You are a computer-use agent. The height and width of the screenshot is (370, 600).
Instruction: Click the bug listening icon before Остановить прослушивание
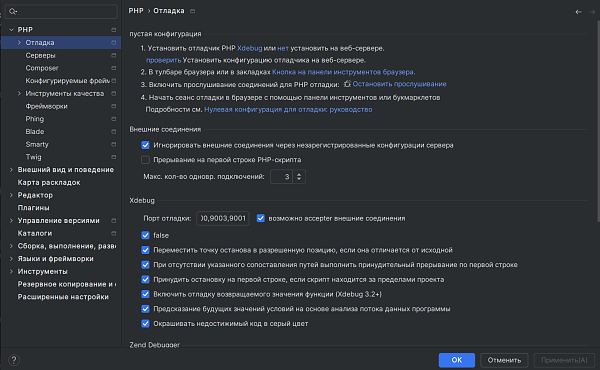pyautogui.click(x=347, y=84)
